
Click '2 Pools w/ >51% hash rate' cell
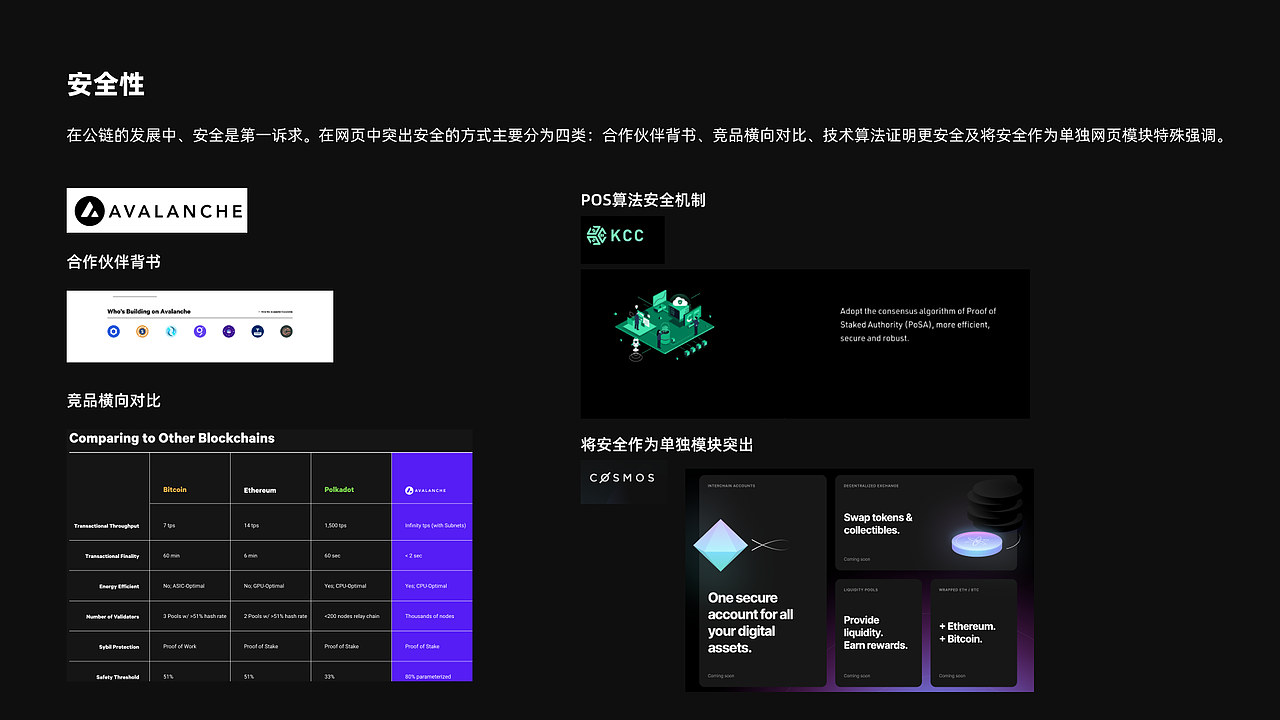pyautogui.click(x=276, y=616)
